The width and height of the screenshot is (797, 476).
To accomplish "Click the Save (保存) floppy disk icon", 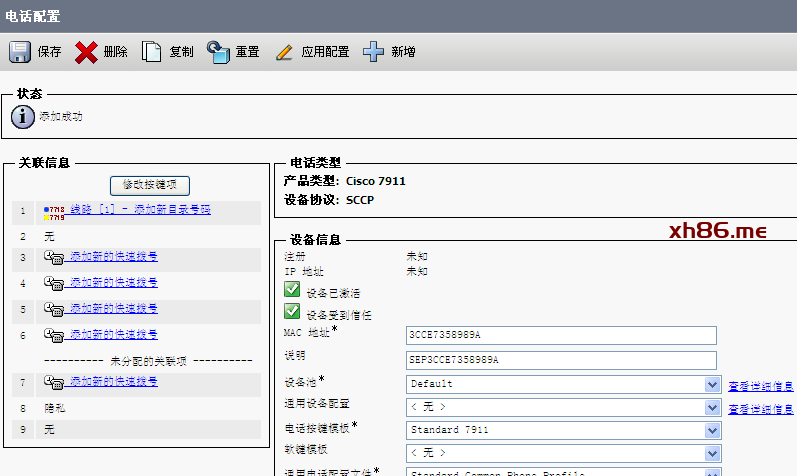I will [x=20, y=52].
